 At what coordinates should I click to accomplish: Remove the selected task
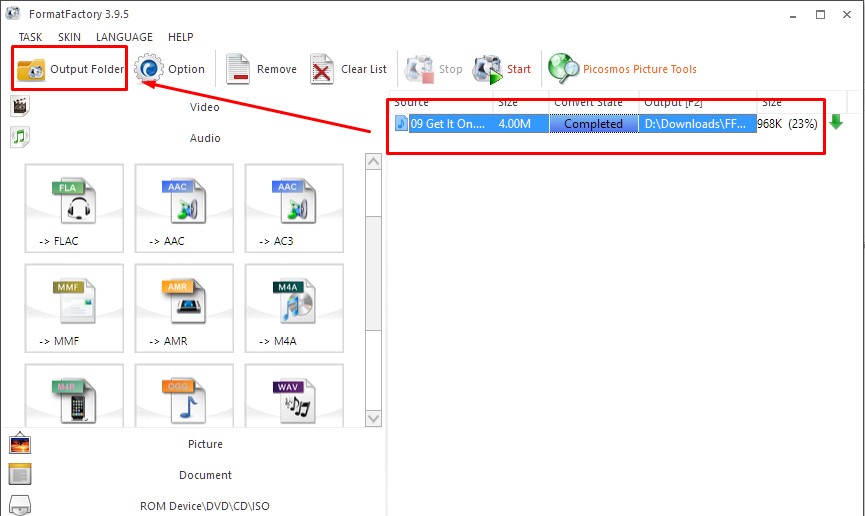pos(261,69)
